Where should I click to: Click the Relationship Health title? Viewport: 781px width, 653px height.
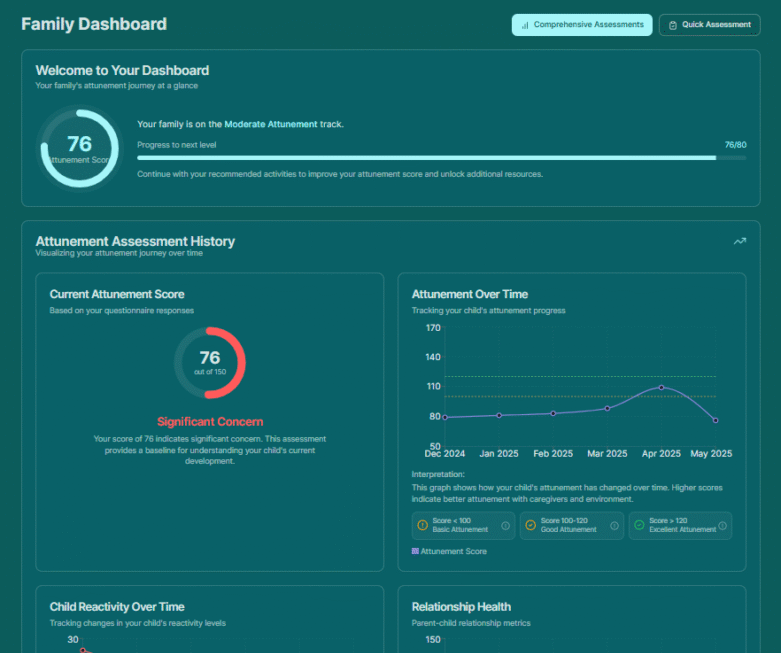click(461, 607)
